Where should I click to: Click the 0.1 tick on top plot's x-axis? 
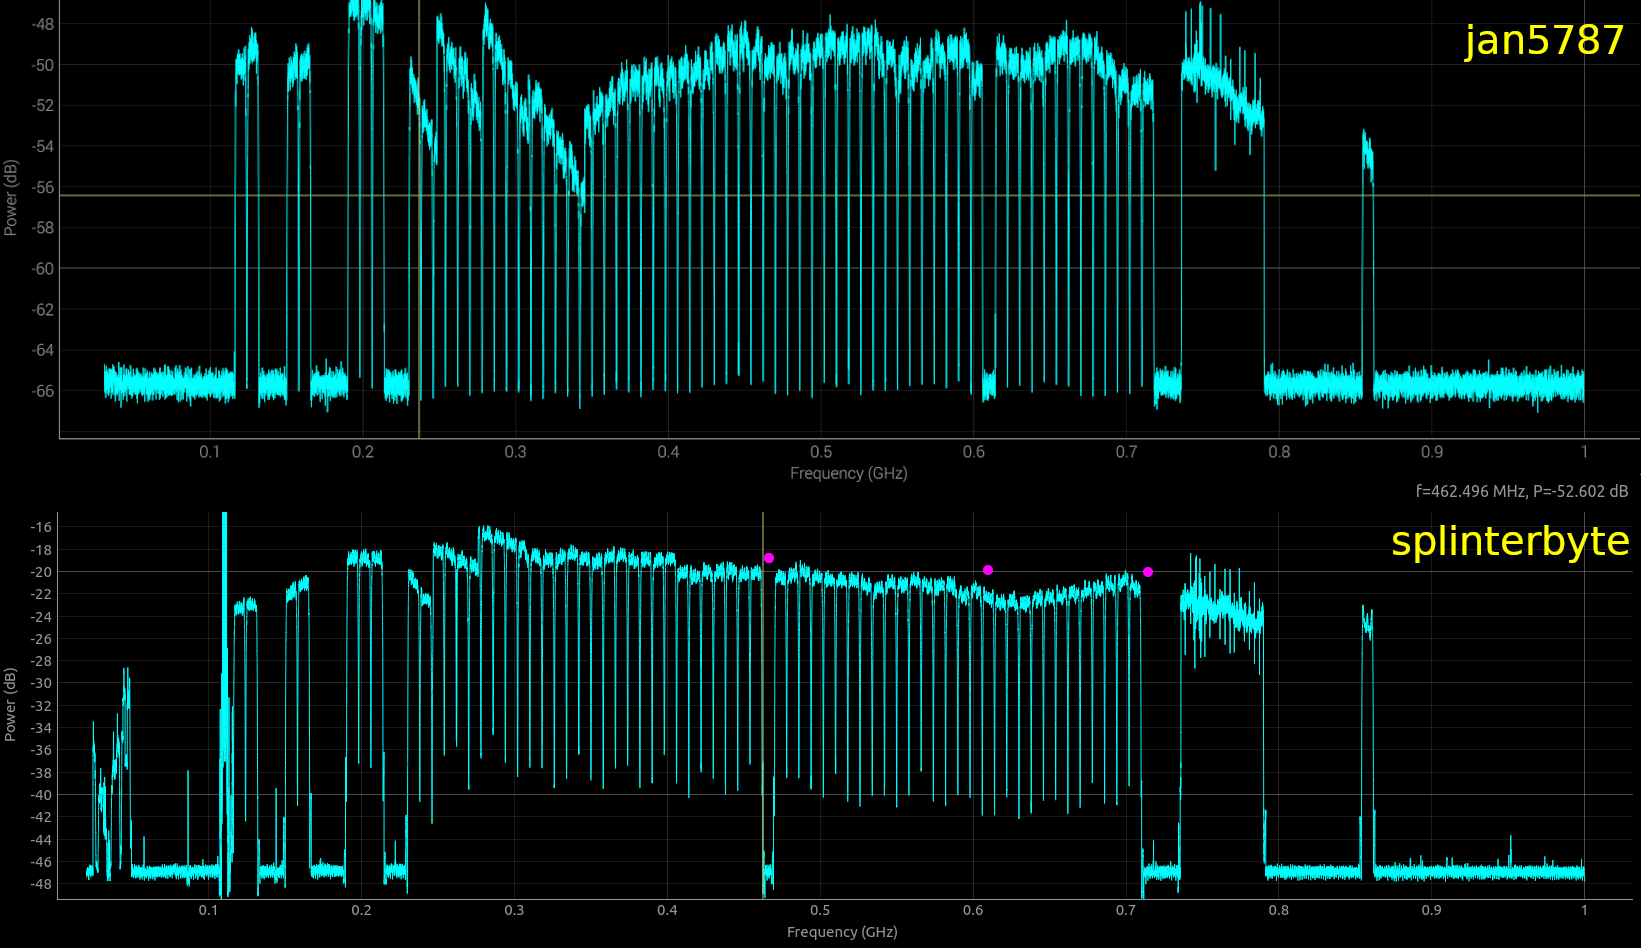tap(209, 452)
